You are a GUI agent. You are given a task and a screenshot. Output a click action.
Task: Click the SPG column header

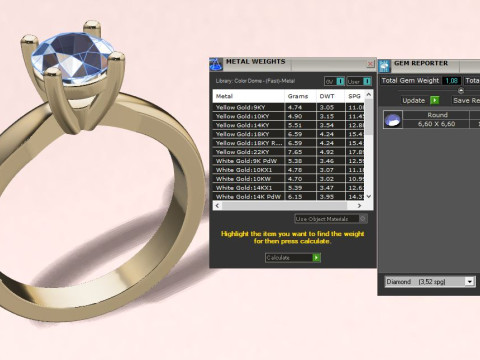[x=354, y=96]
